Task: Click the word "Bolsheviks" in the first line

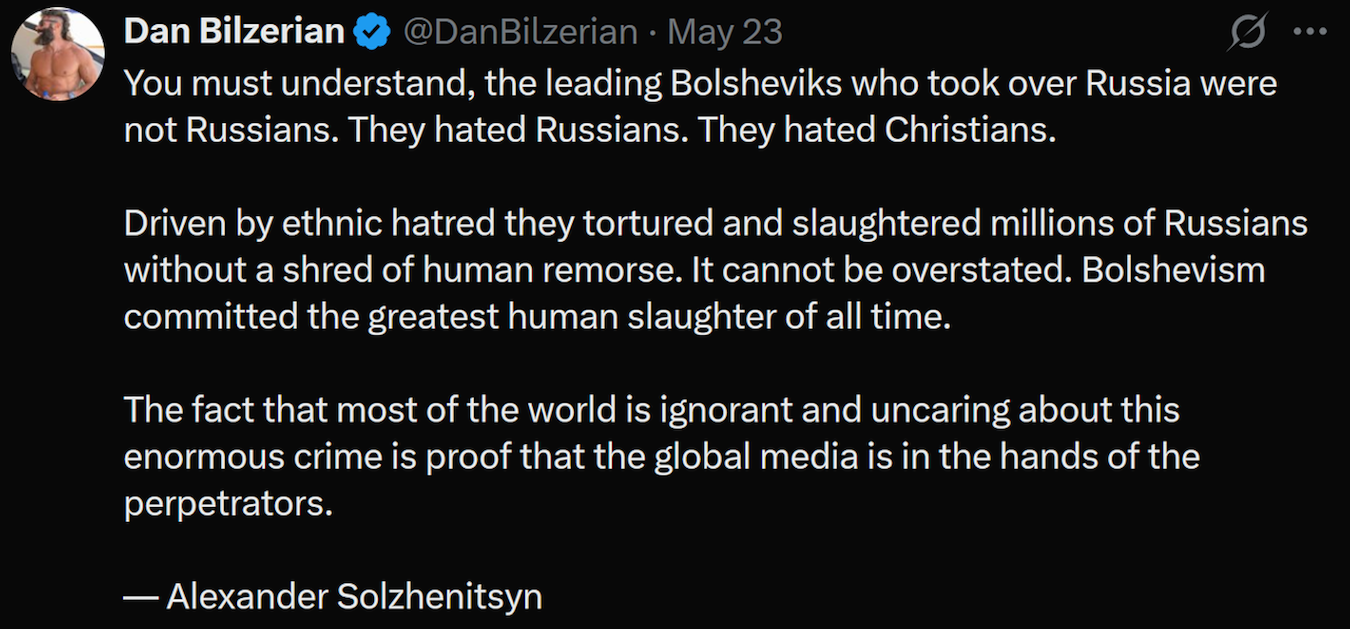Action: pos(760,84)
